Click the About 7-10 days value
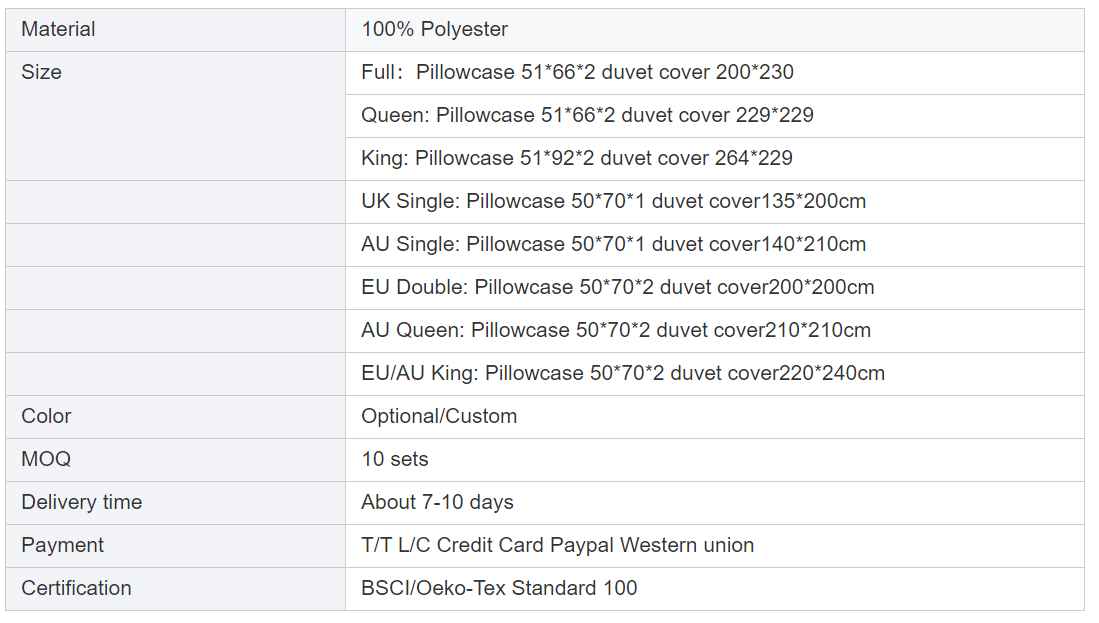This screenshot has height=623, width=1099. click(x=437, y=503)
